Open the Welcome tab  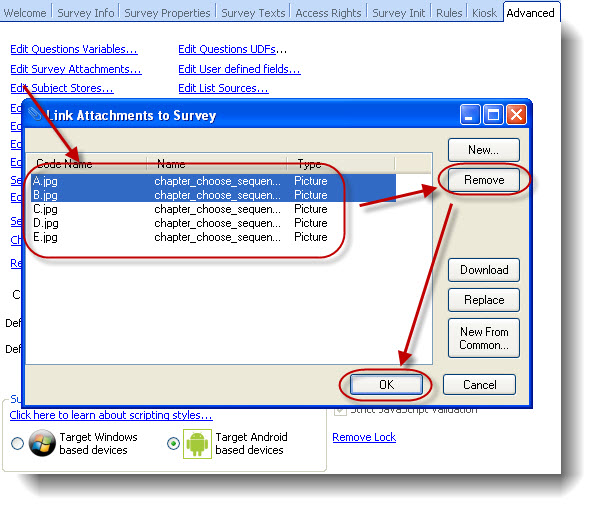[25, 13]
